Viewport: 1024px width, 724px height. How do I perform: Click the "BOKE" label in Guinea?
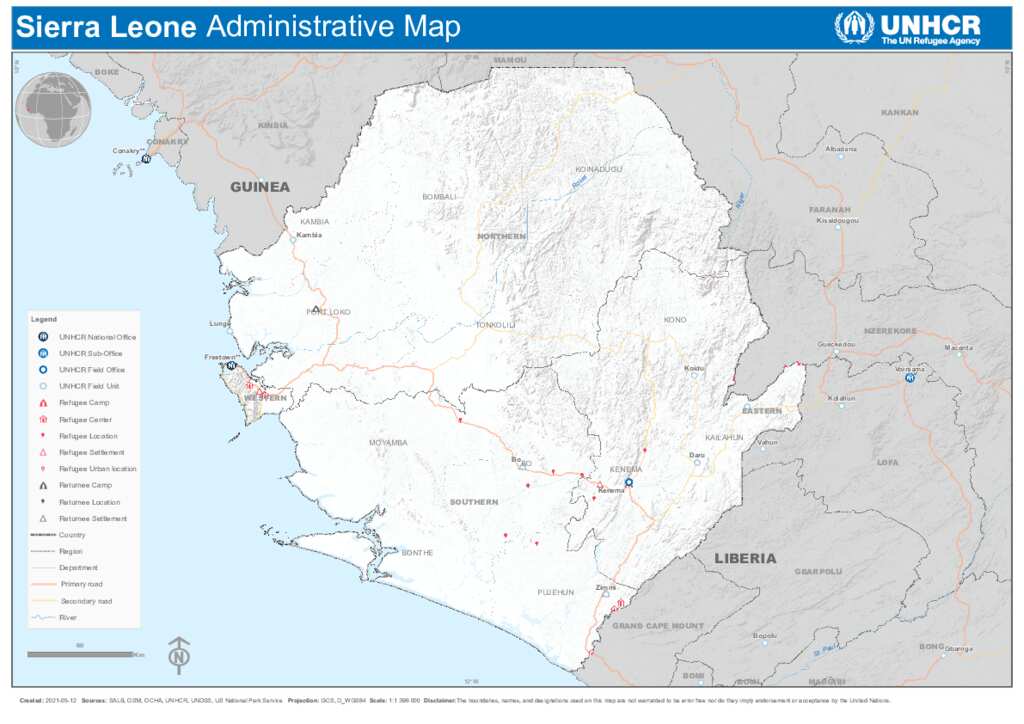(107, 72)
